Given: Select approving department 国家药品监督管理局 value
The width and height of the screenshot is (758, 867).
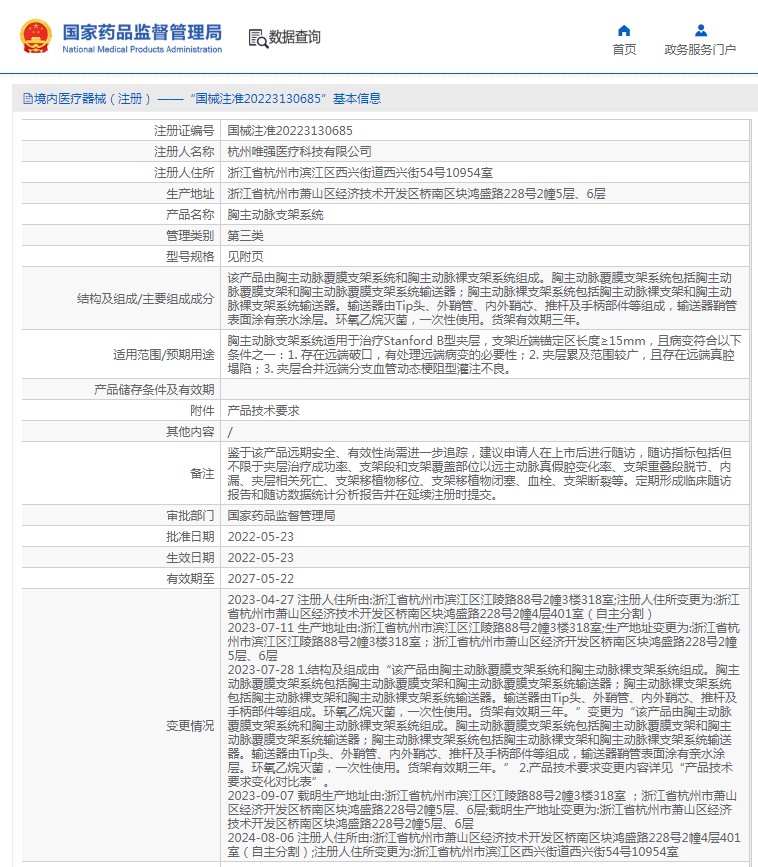Looking at the screenshot, I should 281,516.
